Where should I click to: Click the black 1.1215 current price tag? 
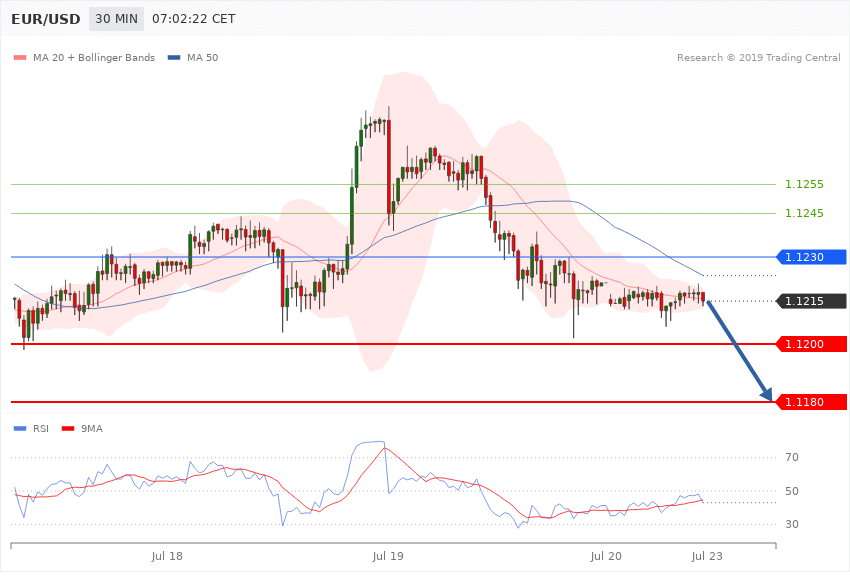coord(812,301)
